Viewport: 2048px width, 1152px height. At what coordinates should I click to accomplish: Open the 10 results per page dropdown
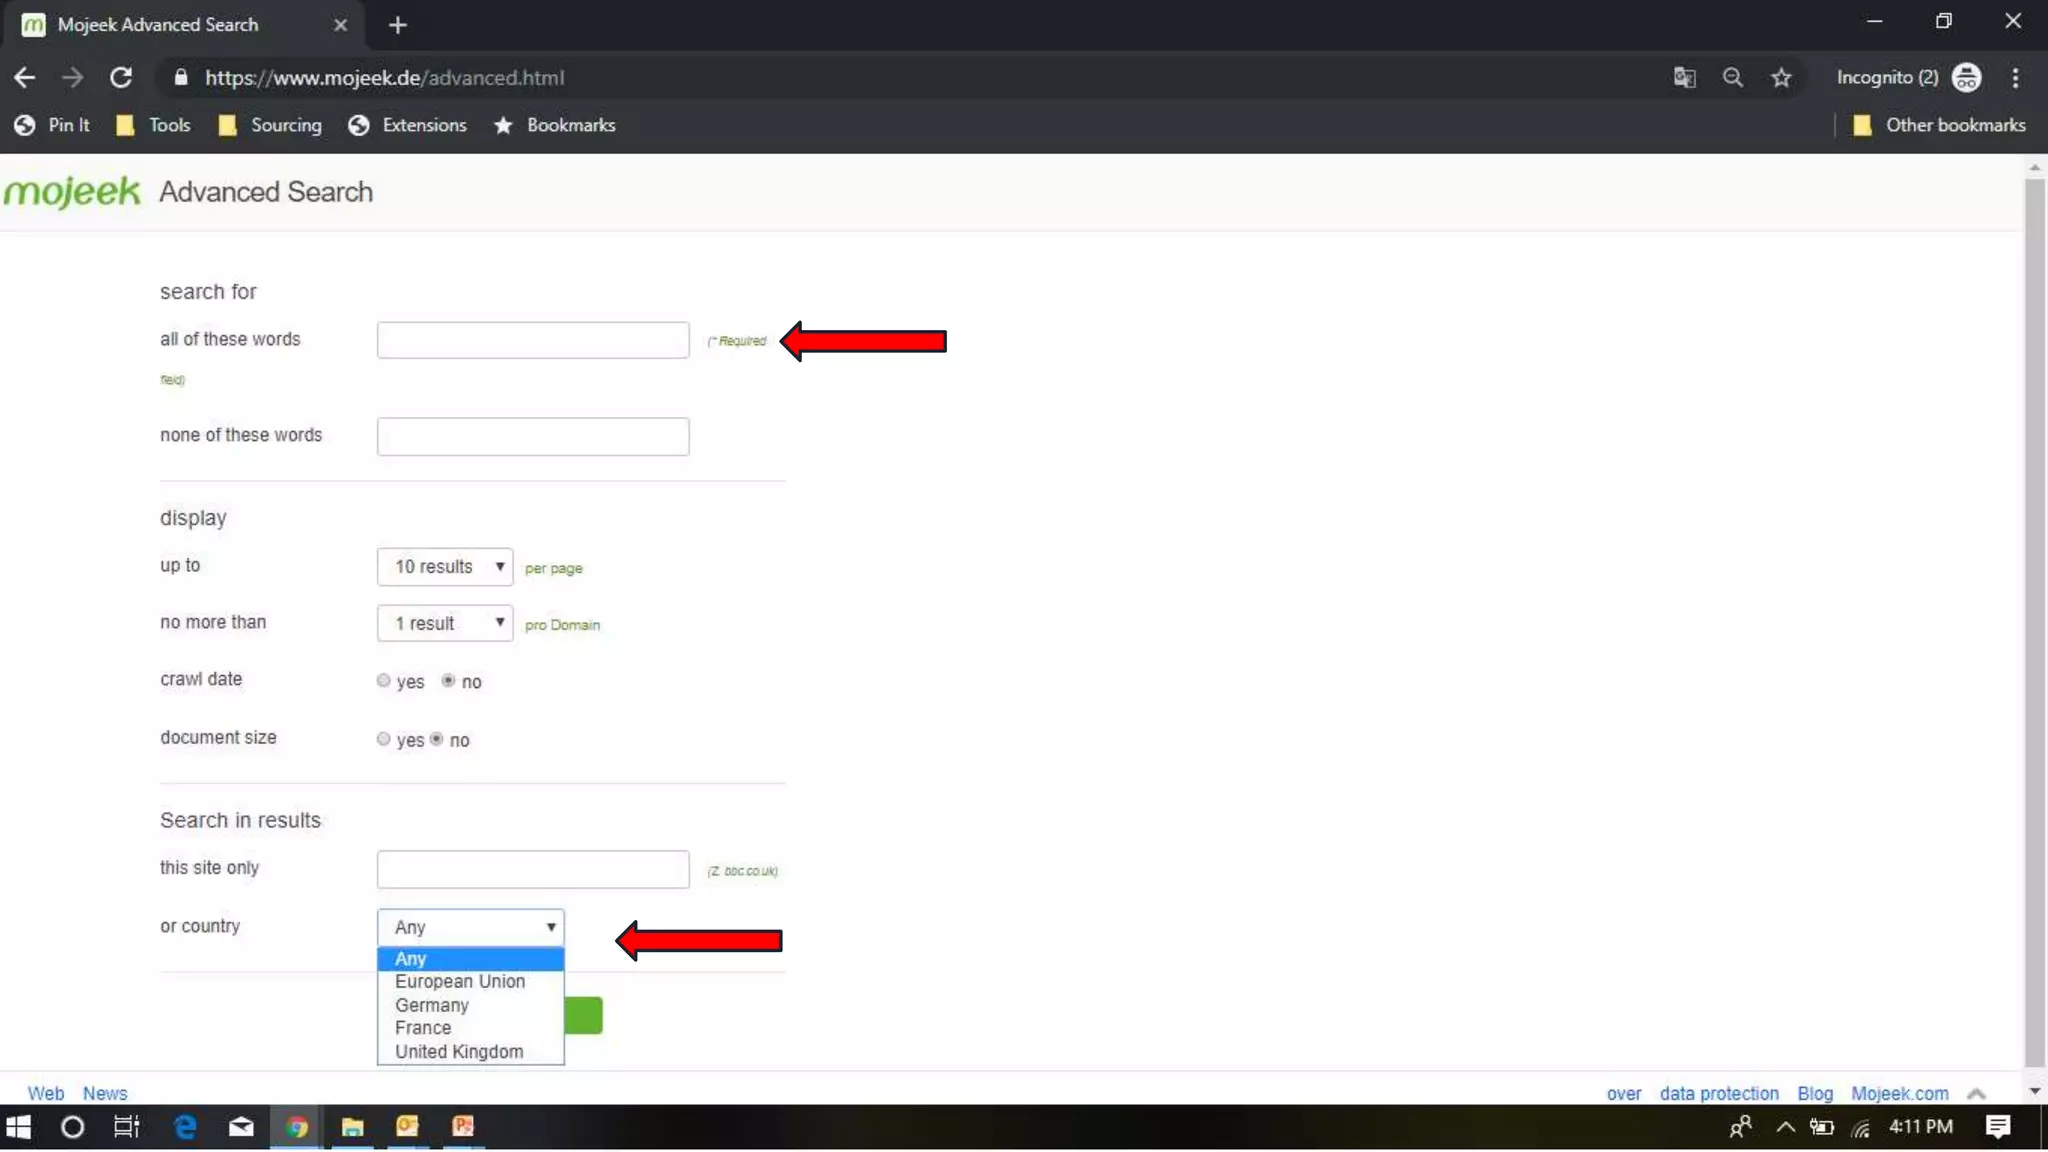pyautogui.click(x=445, y=567)
